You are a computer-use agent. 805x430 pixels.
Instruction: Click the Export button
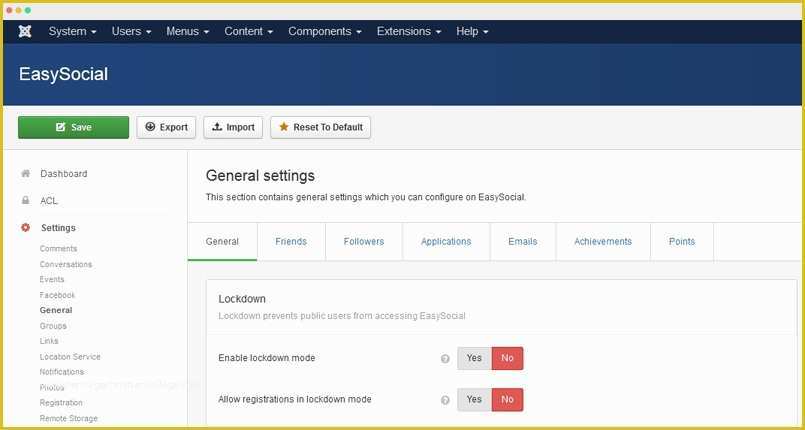[166, 127]
